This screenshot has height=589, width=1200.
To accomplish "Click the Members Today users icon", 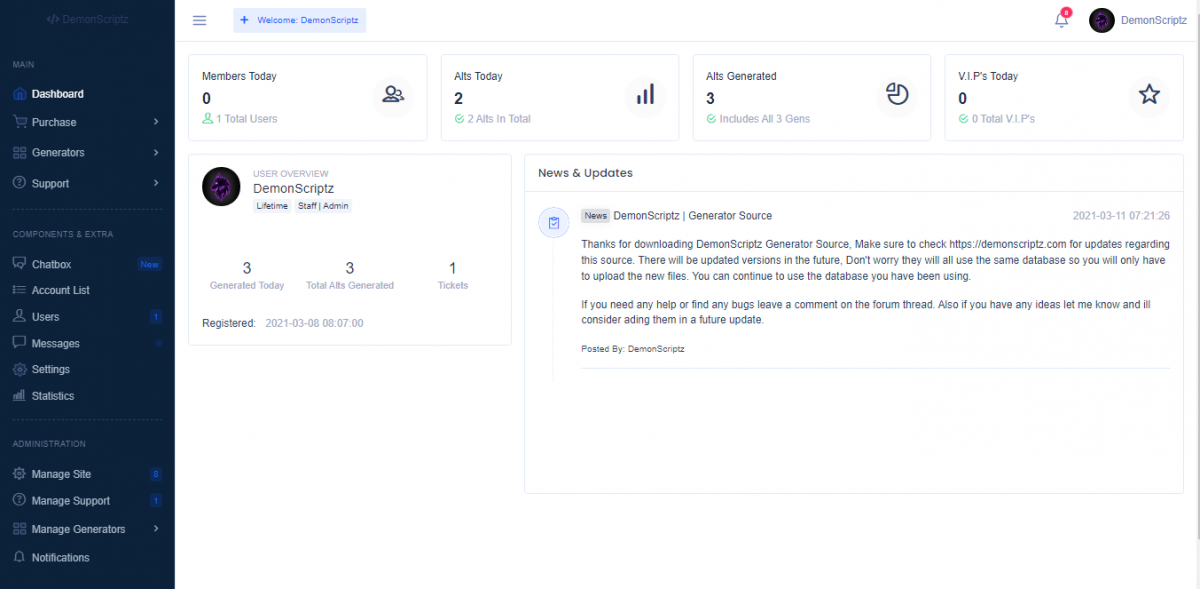I will pyautogui.click(x=393, y=95).
